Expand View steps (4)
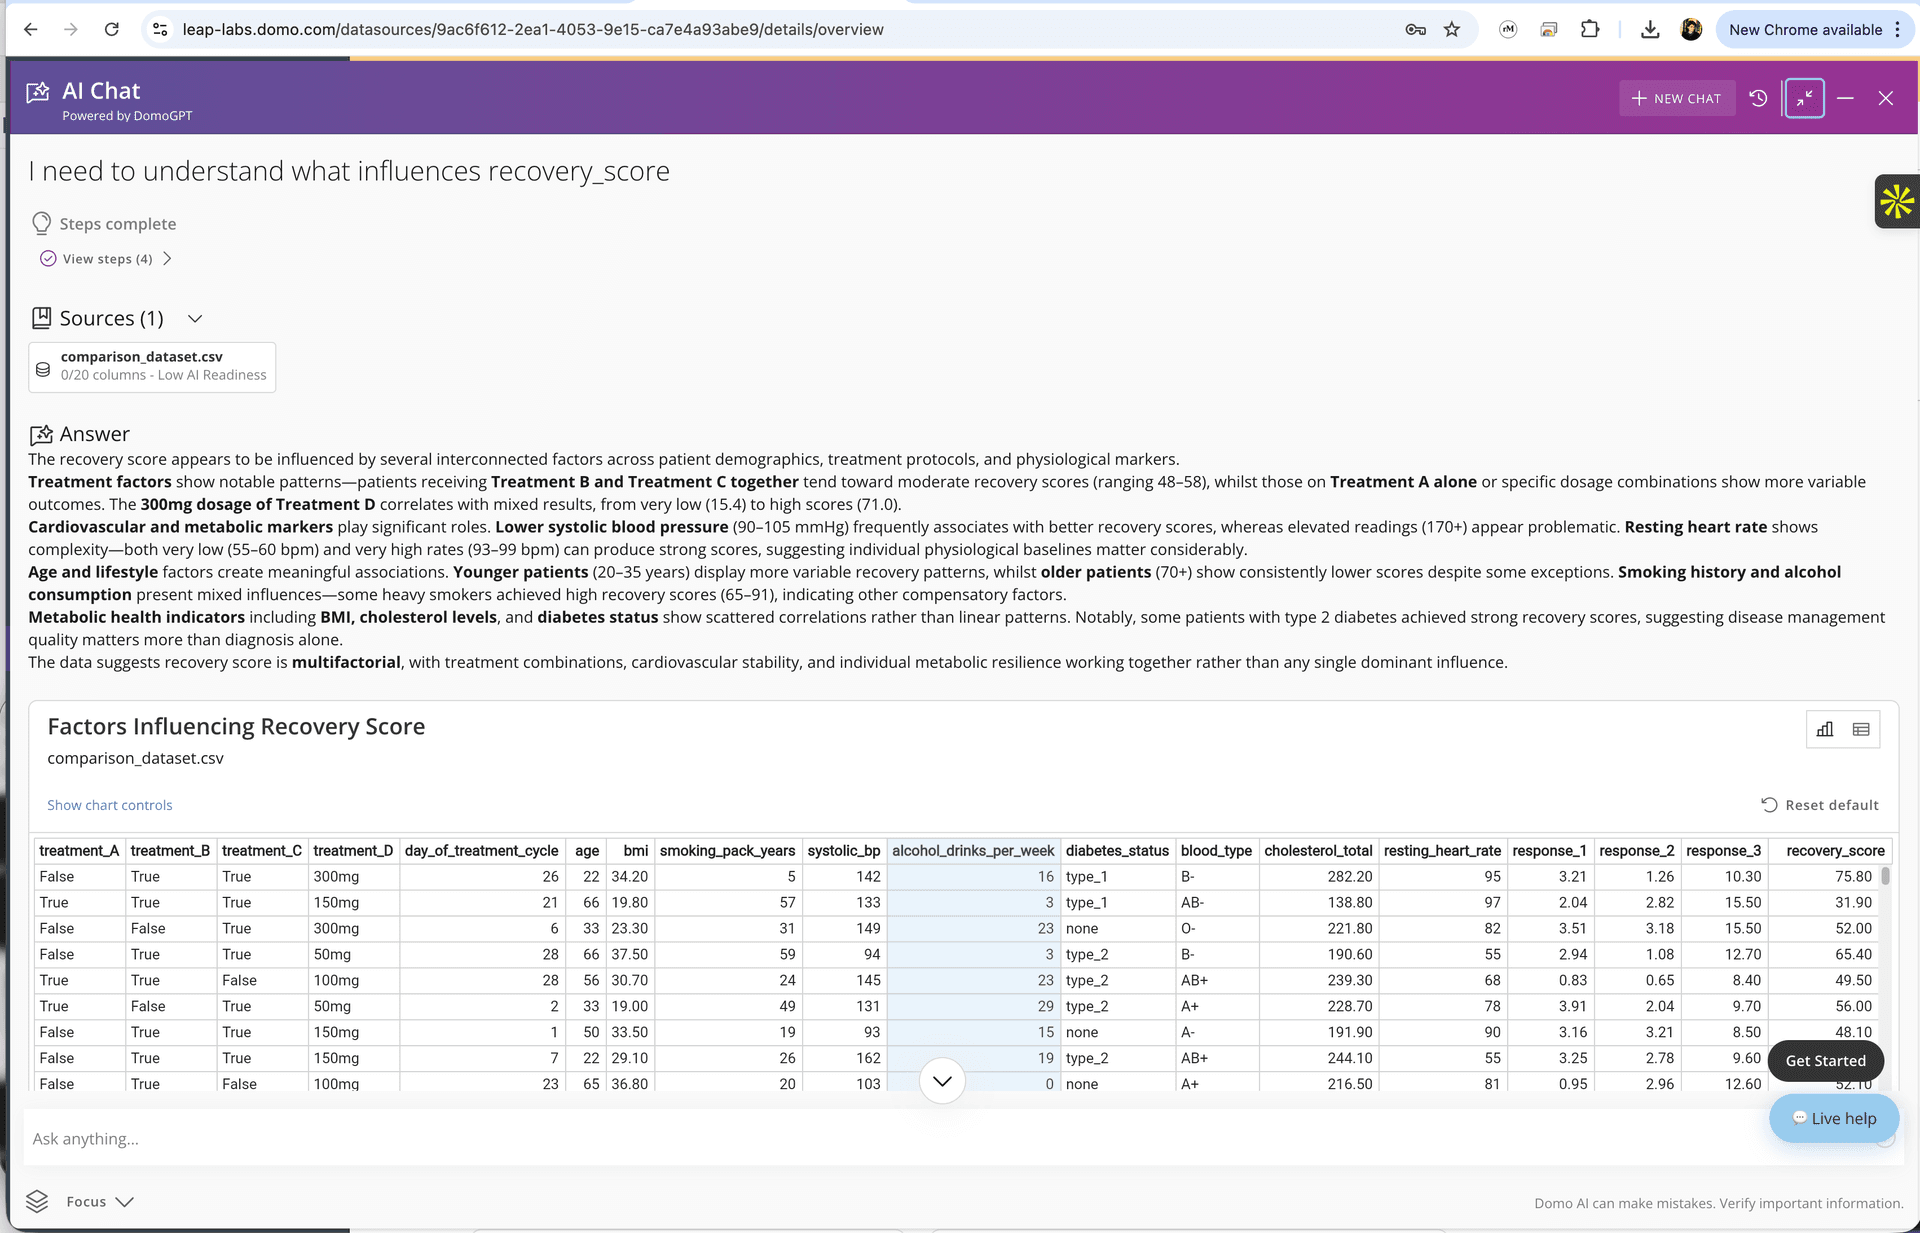 tap(107, 259)
